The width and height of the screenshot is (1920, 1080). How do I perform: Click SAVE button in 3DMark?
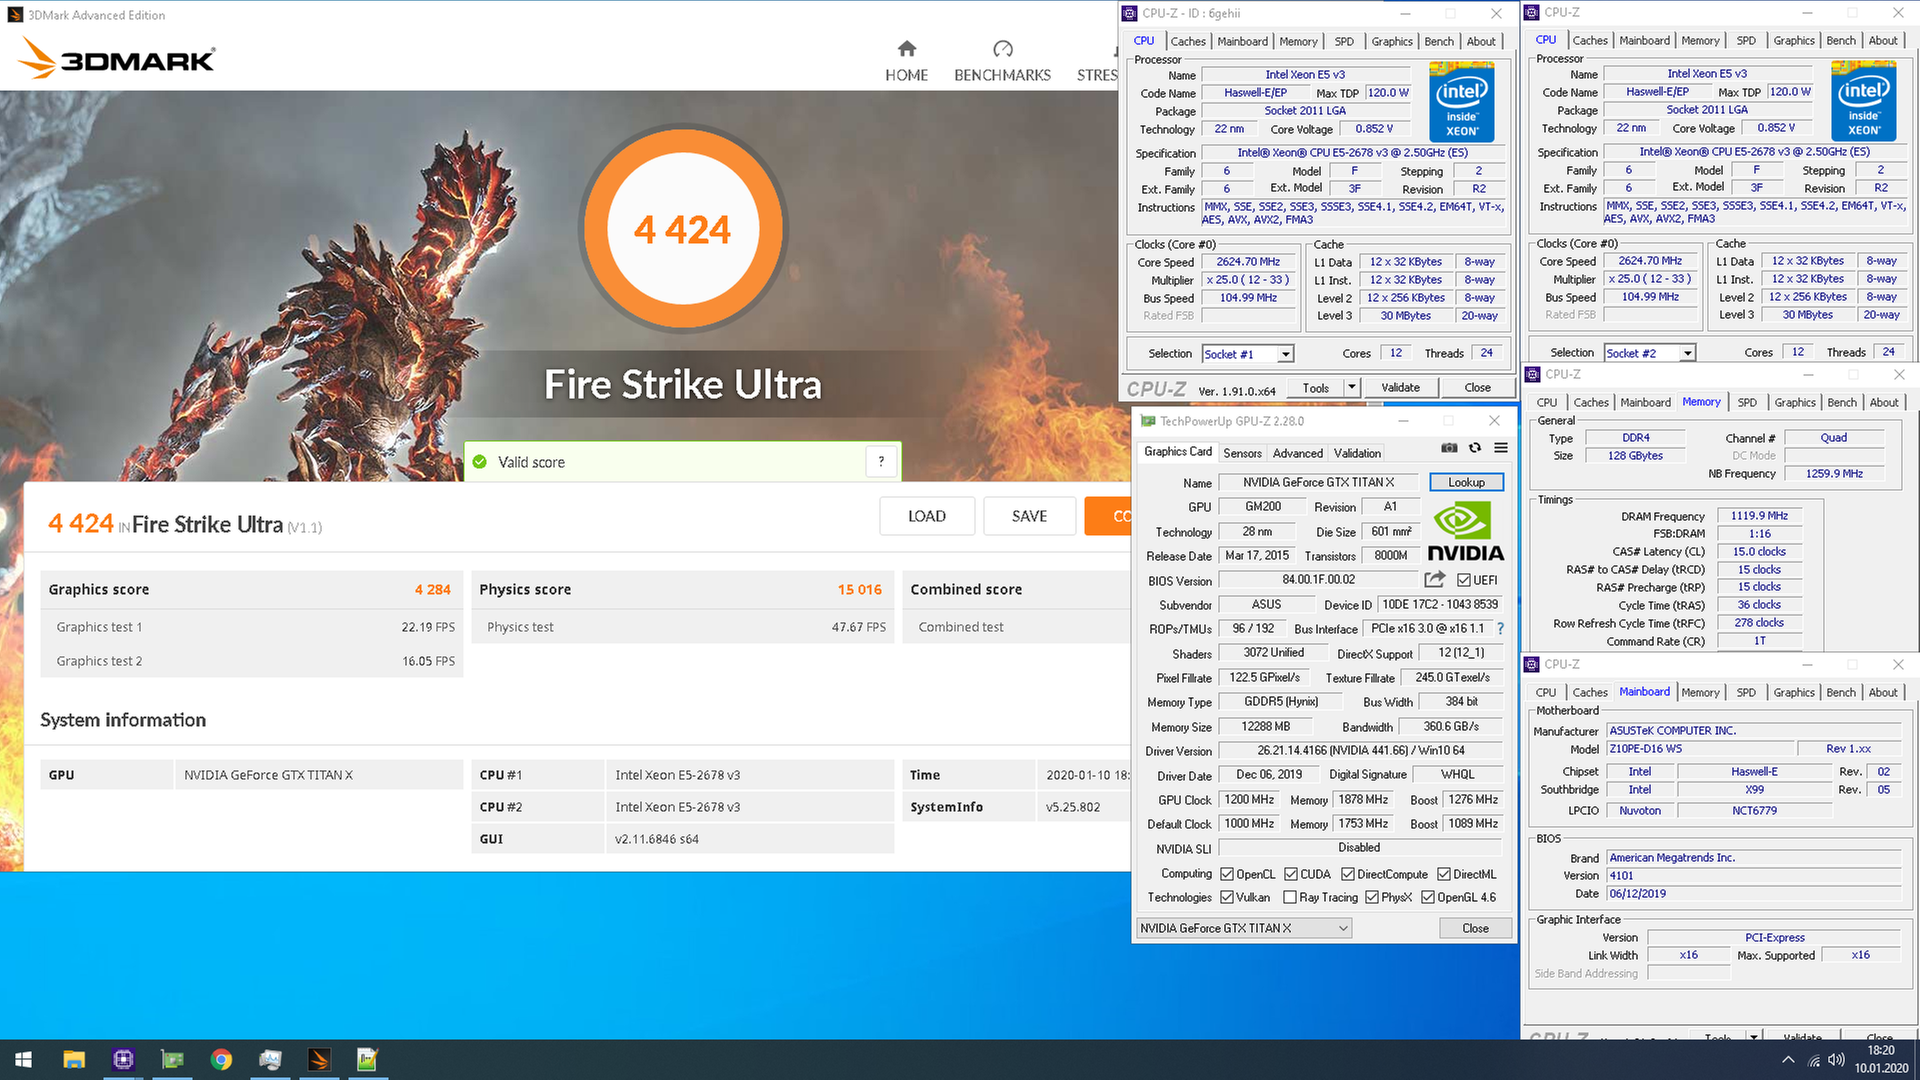click(1029, 516)
